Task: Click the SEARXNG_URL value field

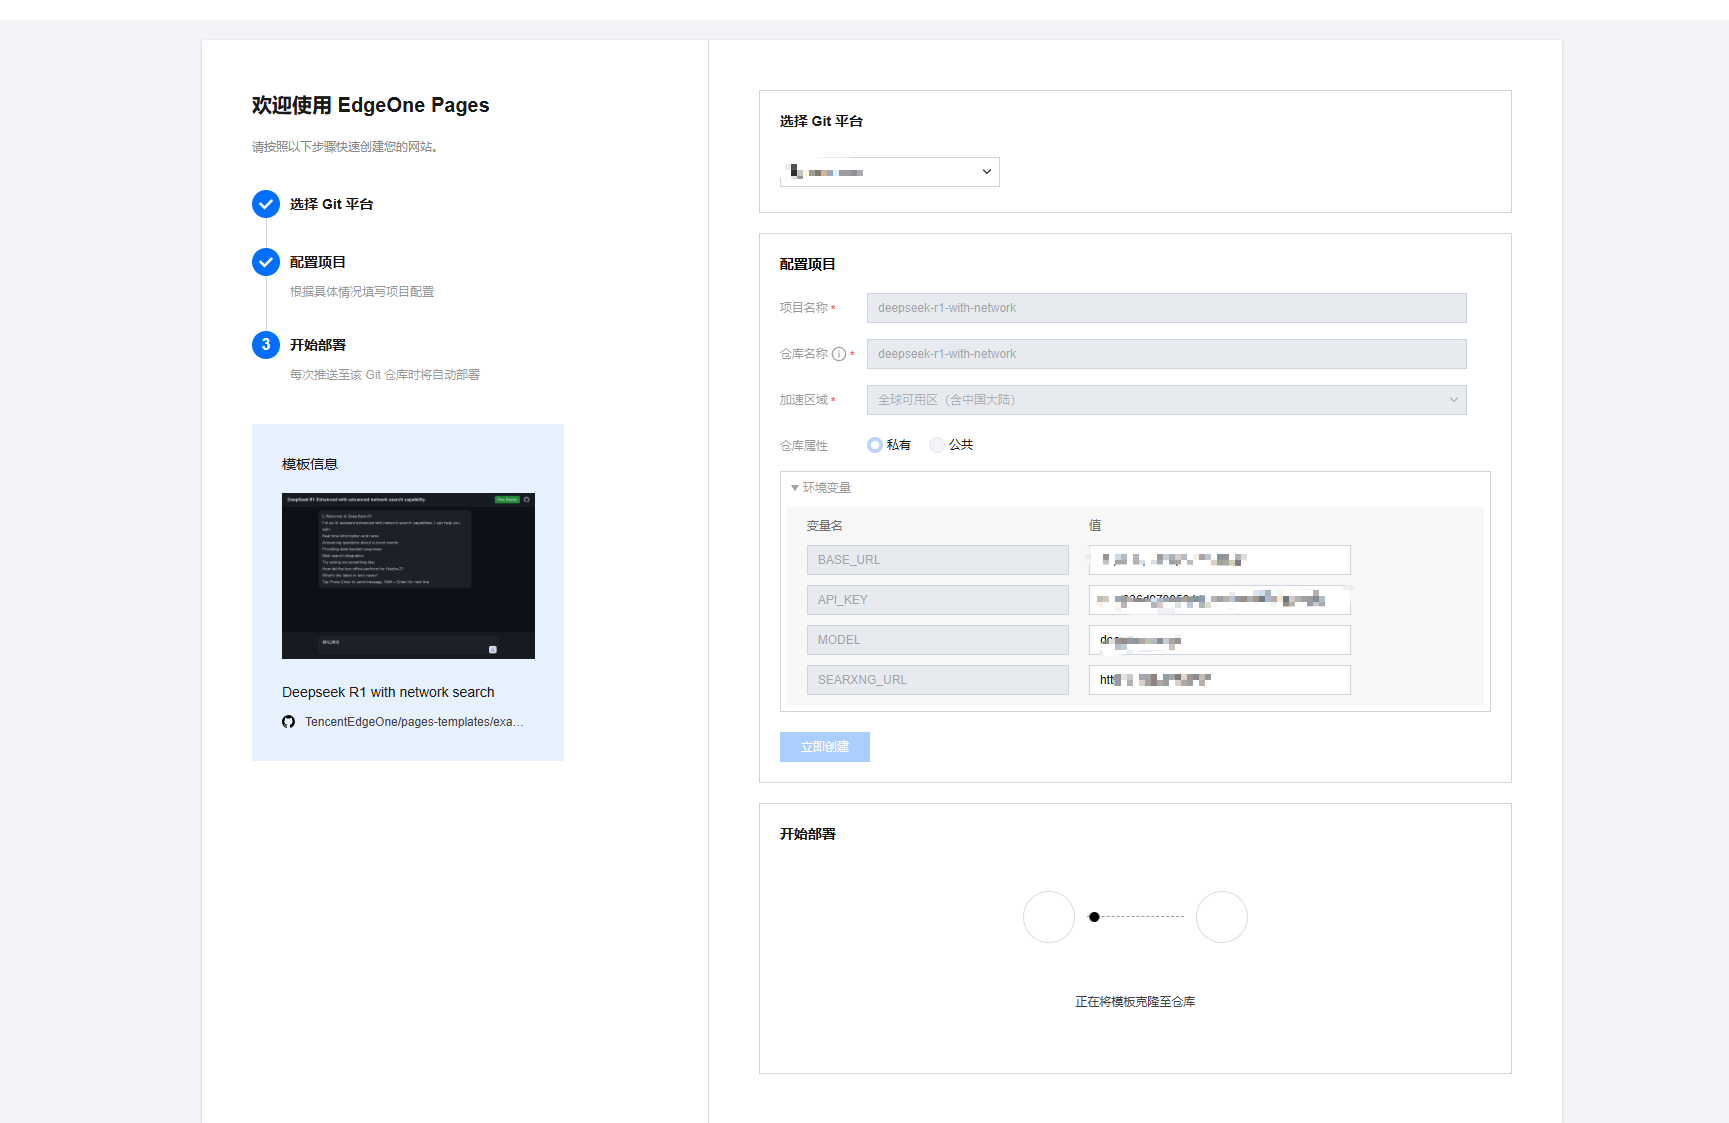Action: pyautogui.click(x=1220, y=680)
